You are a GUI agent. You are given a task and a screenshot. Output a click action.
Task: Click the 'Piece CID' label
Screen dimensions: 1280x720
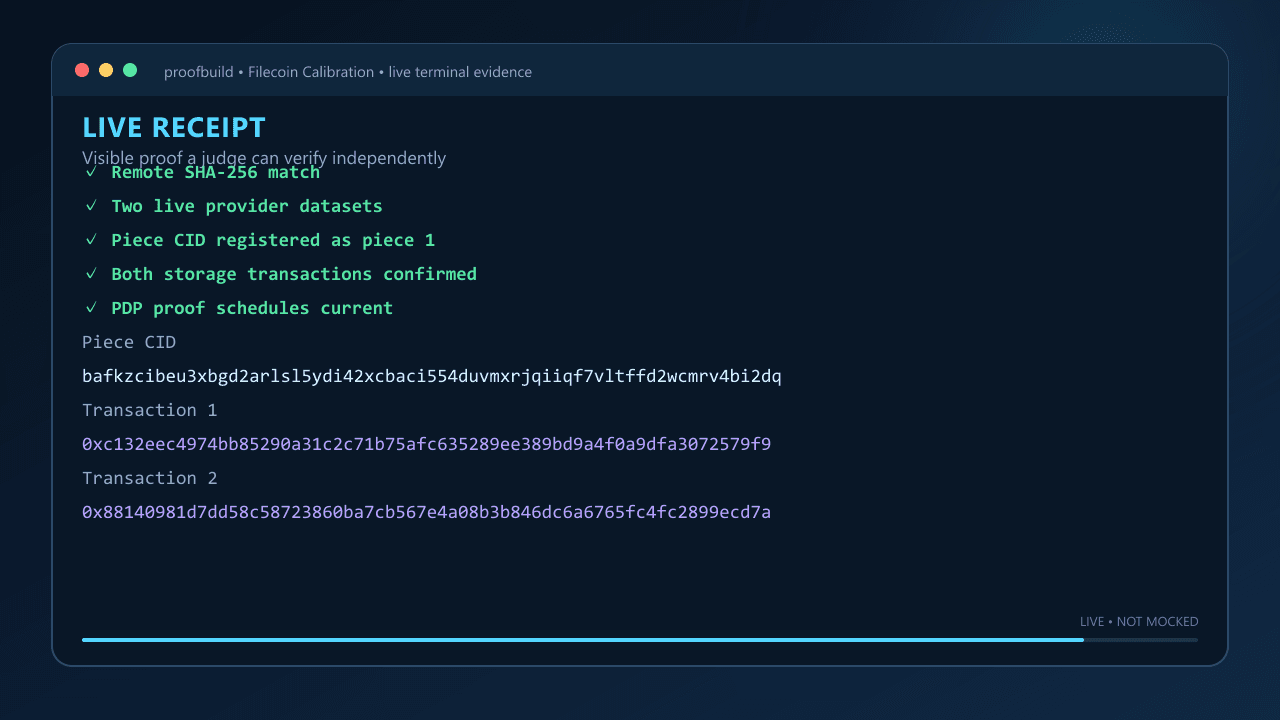point(129,342)
